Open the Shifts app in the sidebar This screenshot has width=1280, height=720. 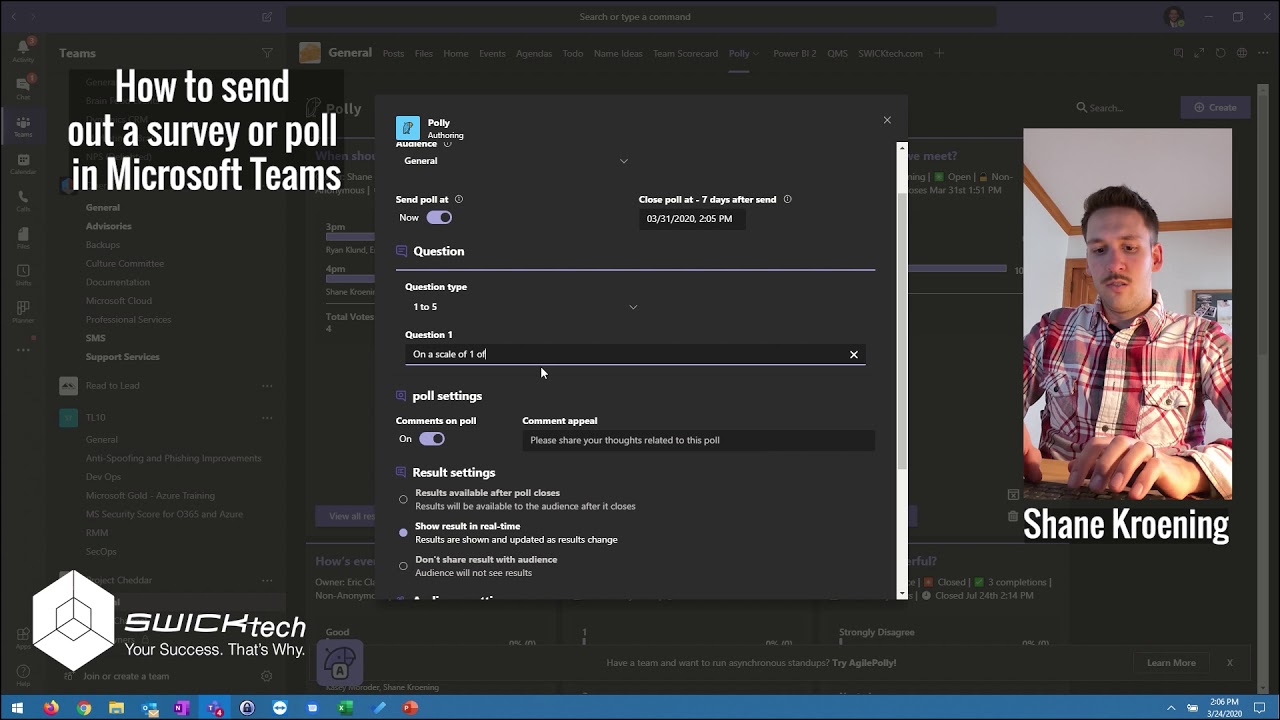(x=23, y=274)
